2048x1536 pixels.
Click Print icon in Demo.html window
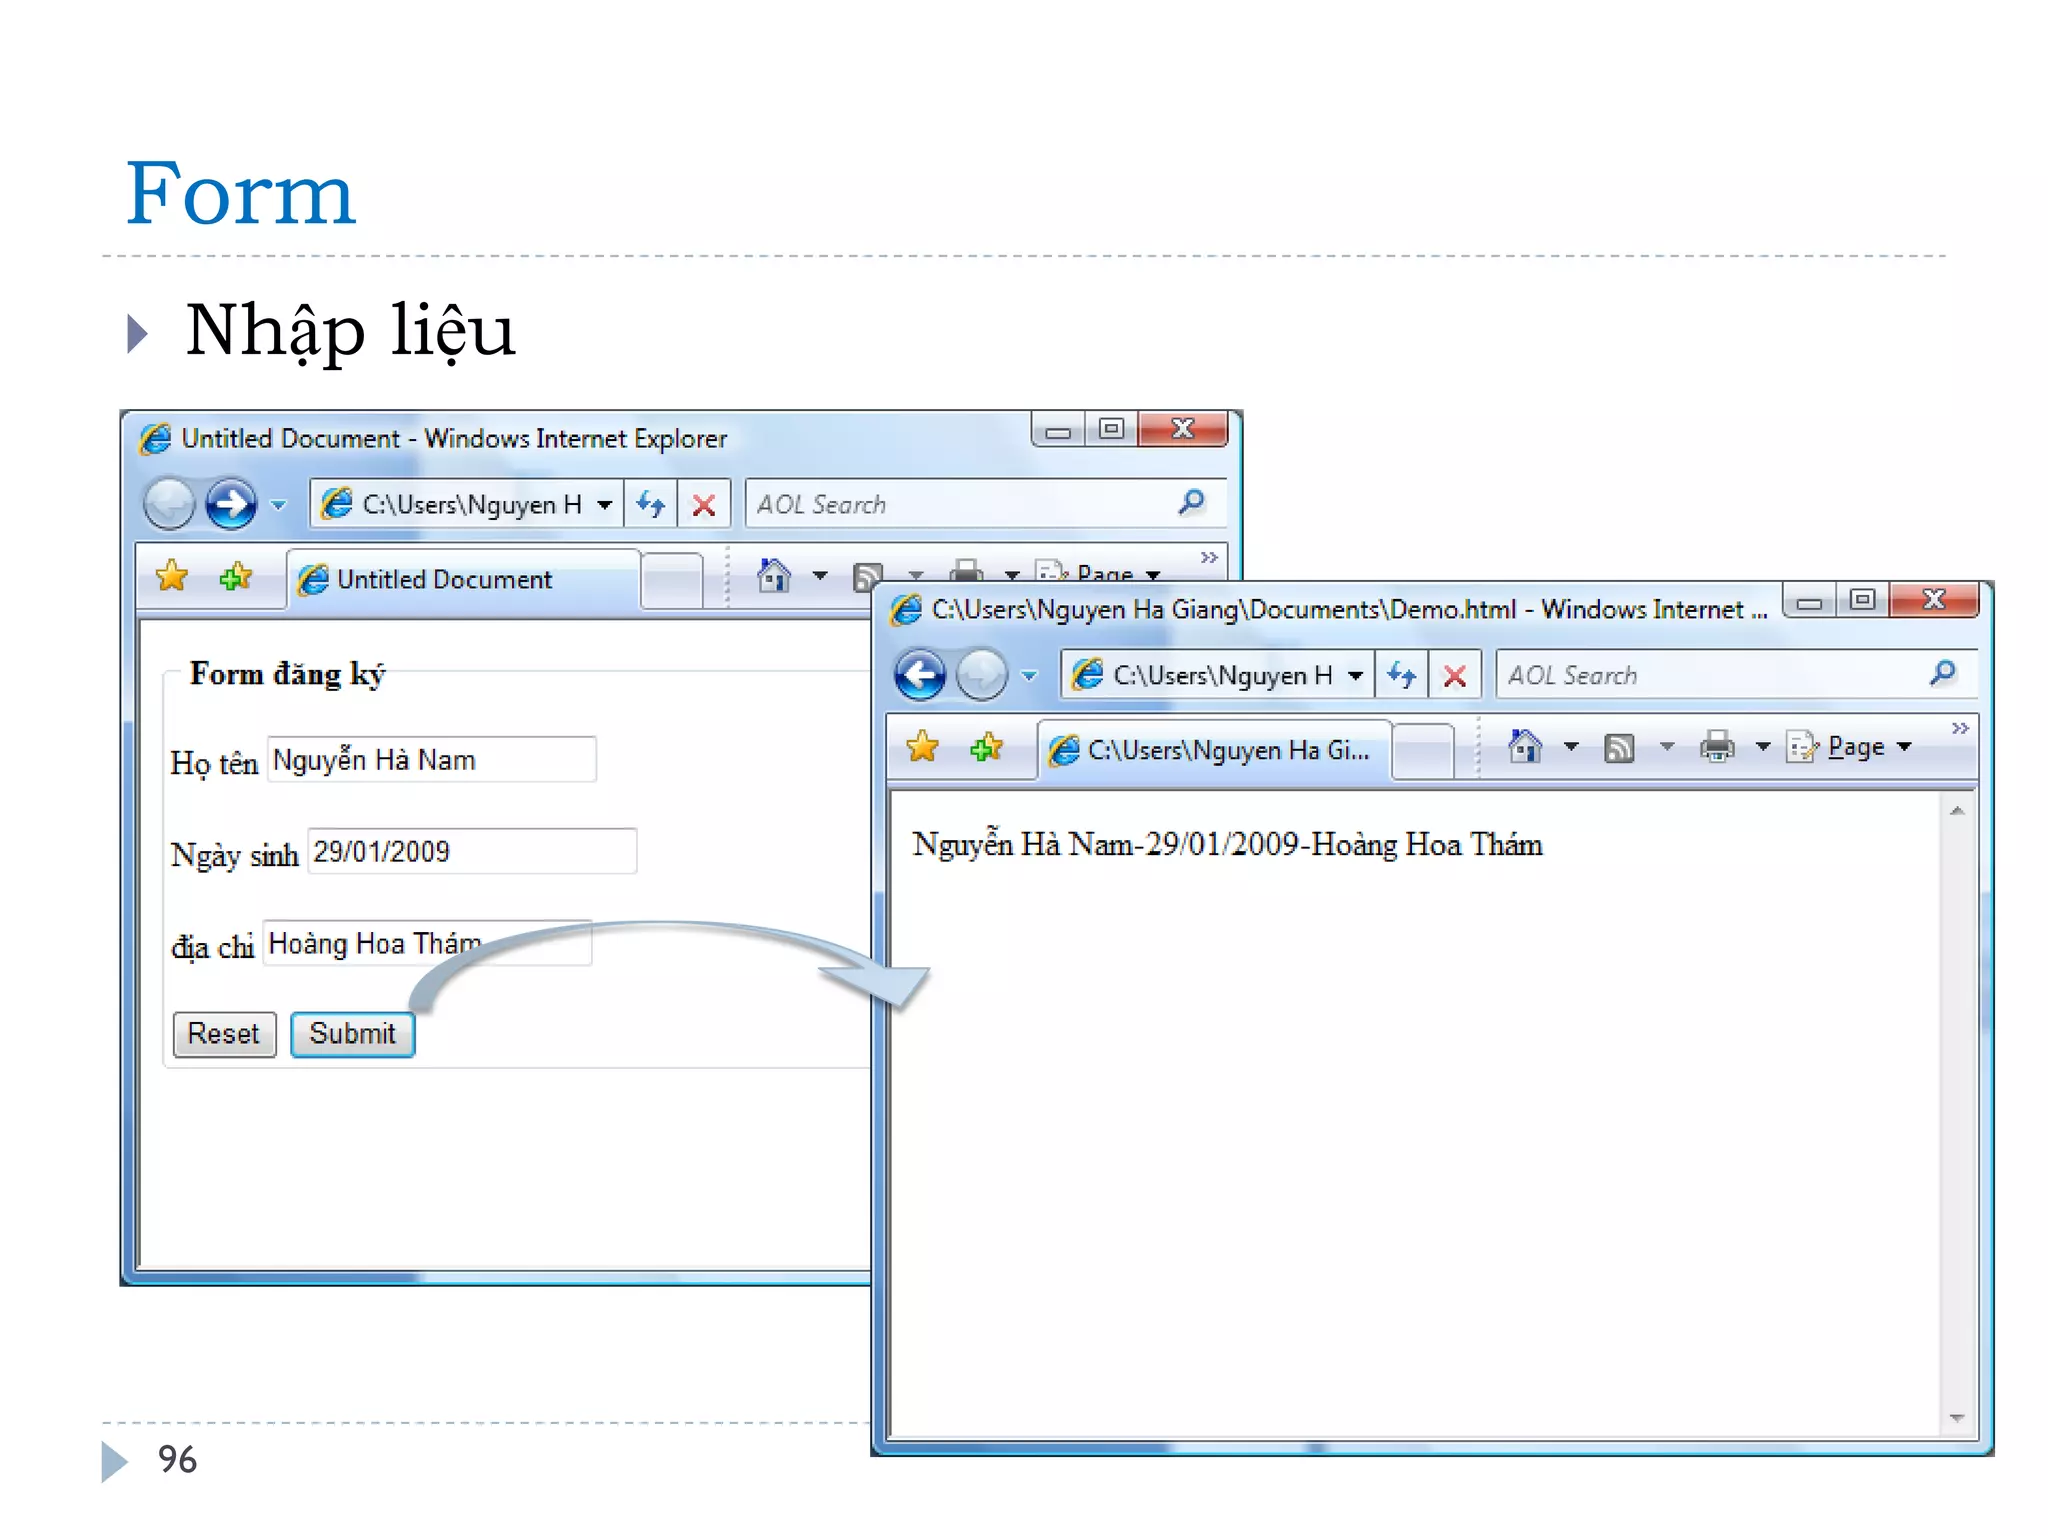(1717, 746)
